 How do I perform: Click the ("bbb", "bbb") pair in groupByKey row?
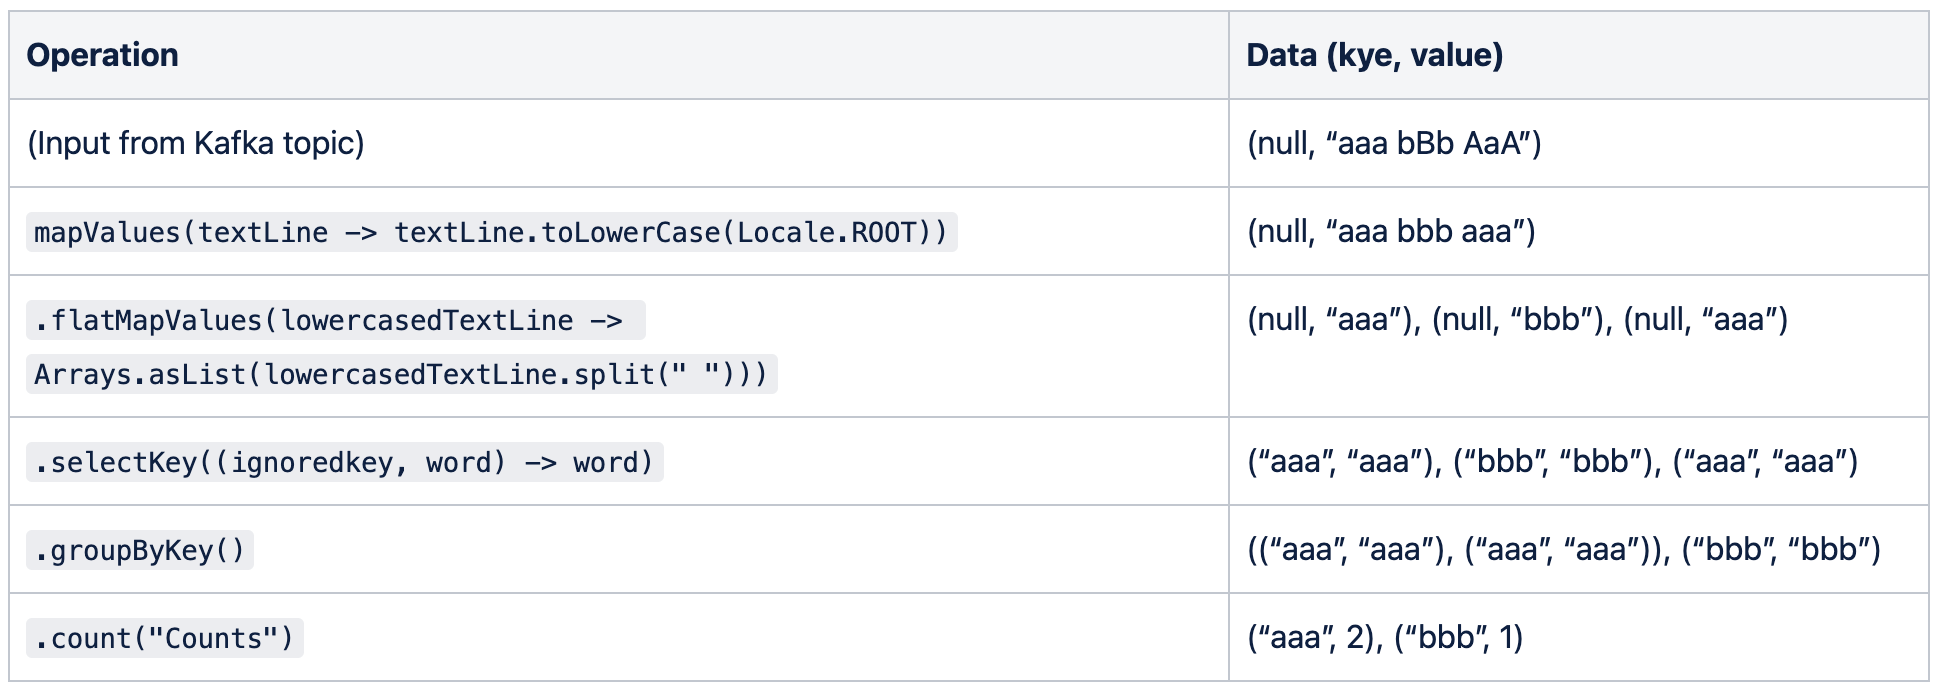(x=1781, y=549)
